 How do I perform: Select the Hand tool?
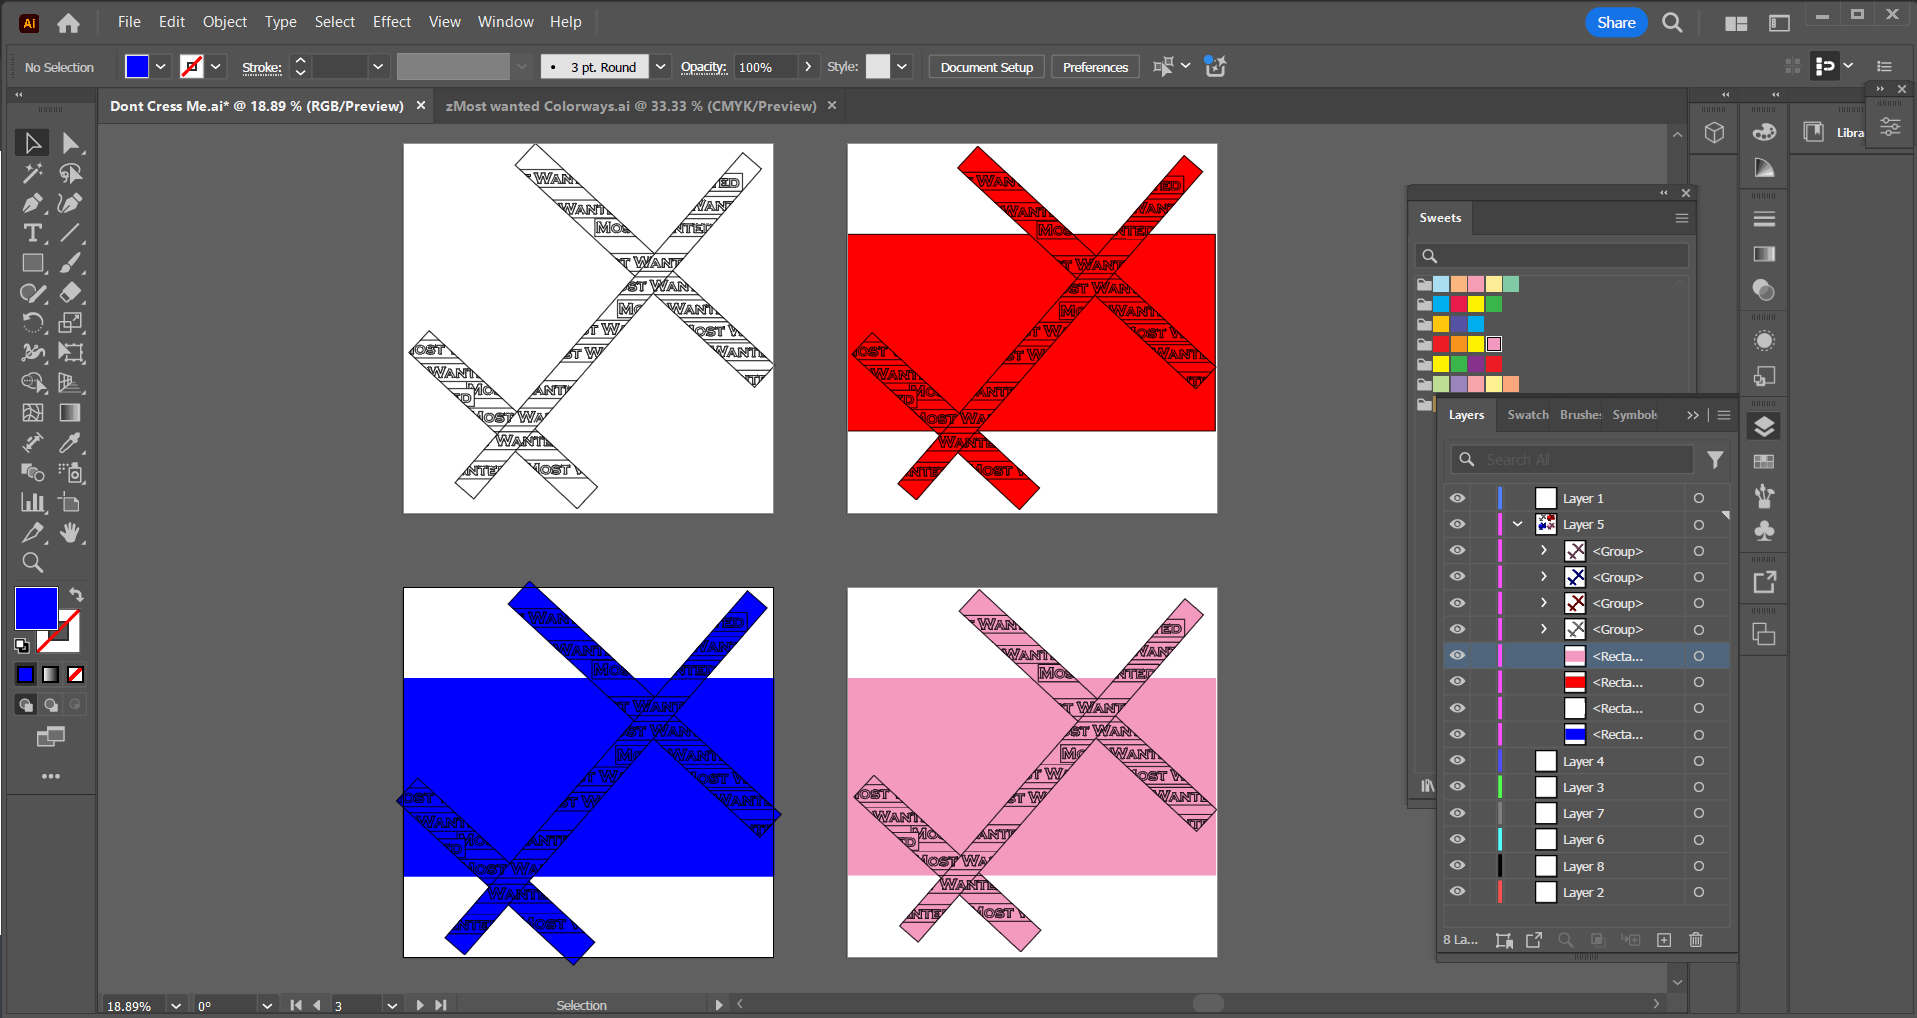pyautogui.click(x=70, y=533)
